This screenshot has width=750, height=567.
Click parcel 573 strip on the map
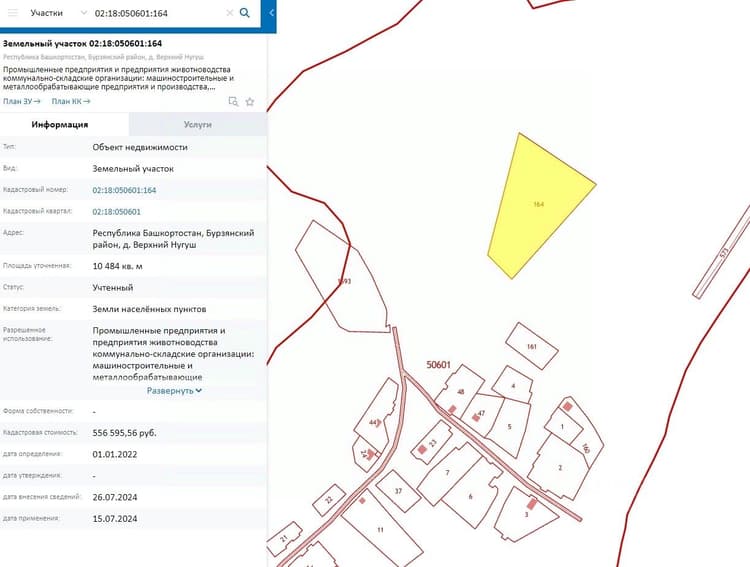pos(724,252)
